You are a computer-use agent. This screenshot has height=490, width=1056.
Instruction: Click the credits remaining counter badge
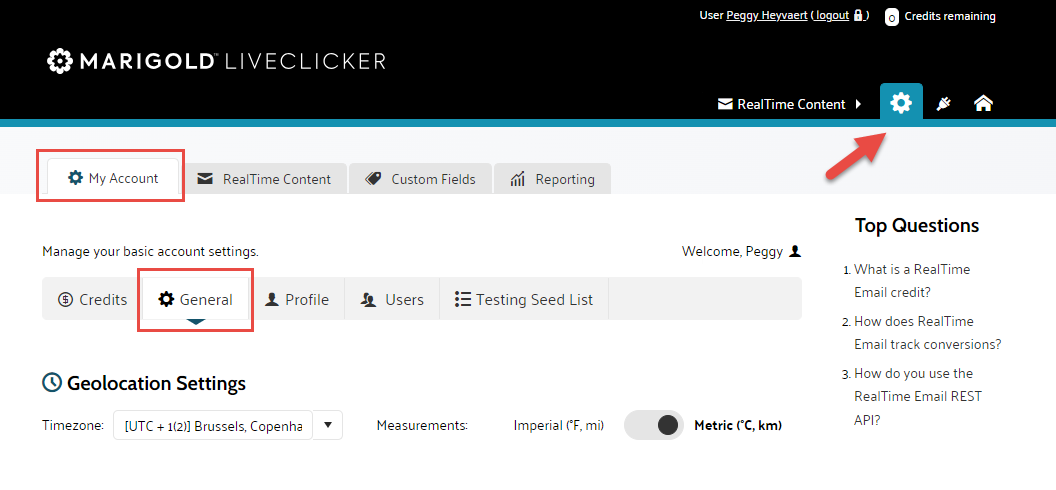tap(891, 17)
